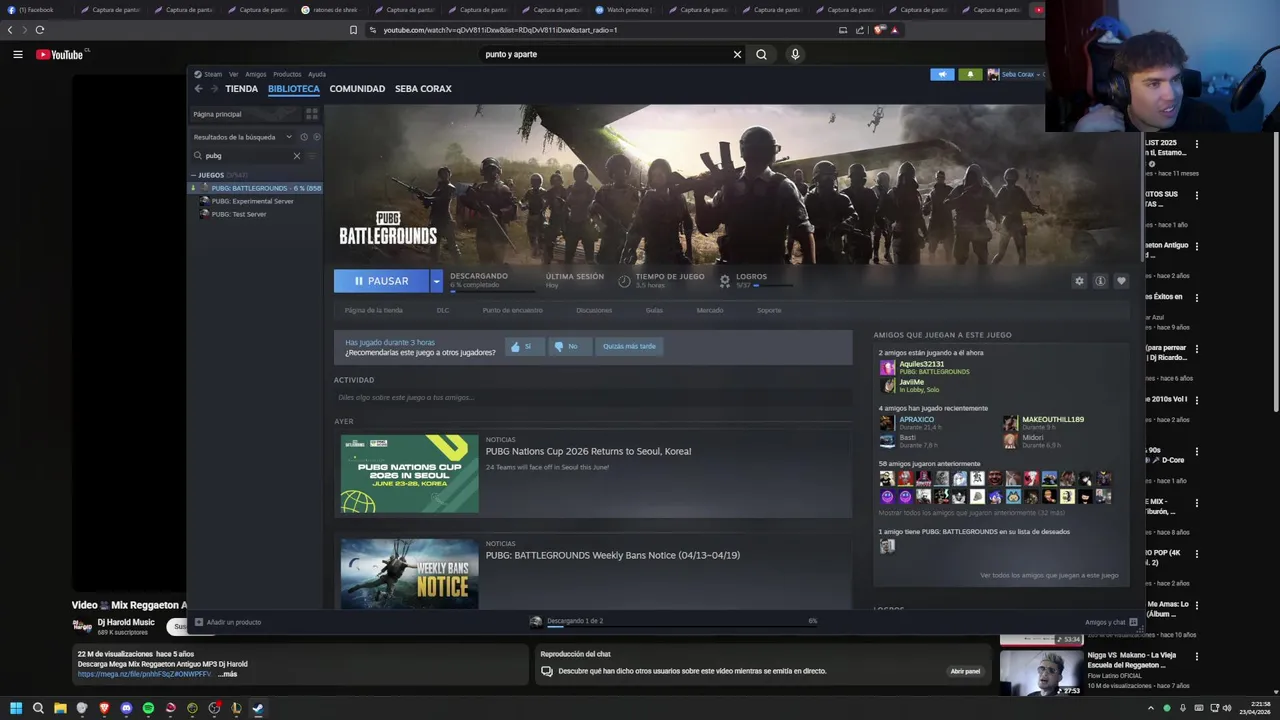Open YouTube hamburger menu
The height and width of the screenshot is (720, 1280).
[17, 54]
